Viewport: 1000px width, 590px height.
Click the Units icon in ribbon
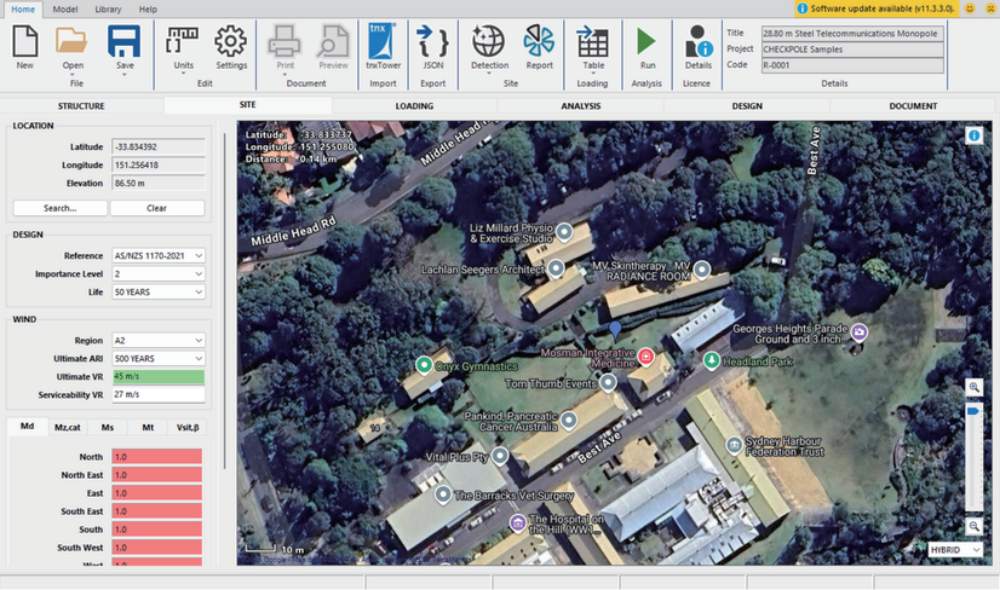tap(182, 42)
